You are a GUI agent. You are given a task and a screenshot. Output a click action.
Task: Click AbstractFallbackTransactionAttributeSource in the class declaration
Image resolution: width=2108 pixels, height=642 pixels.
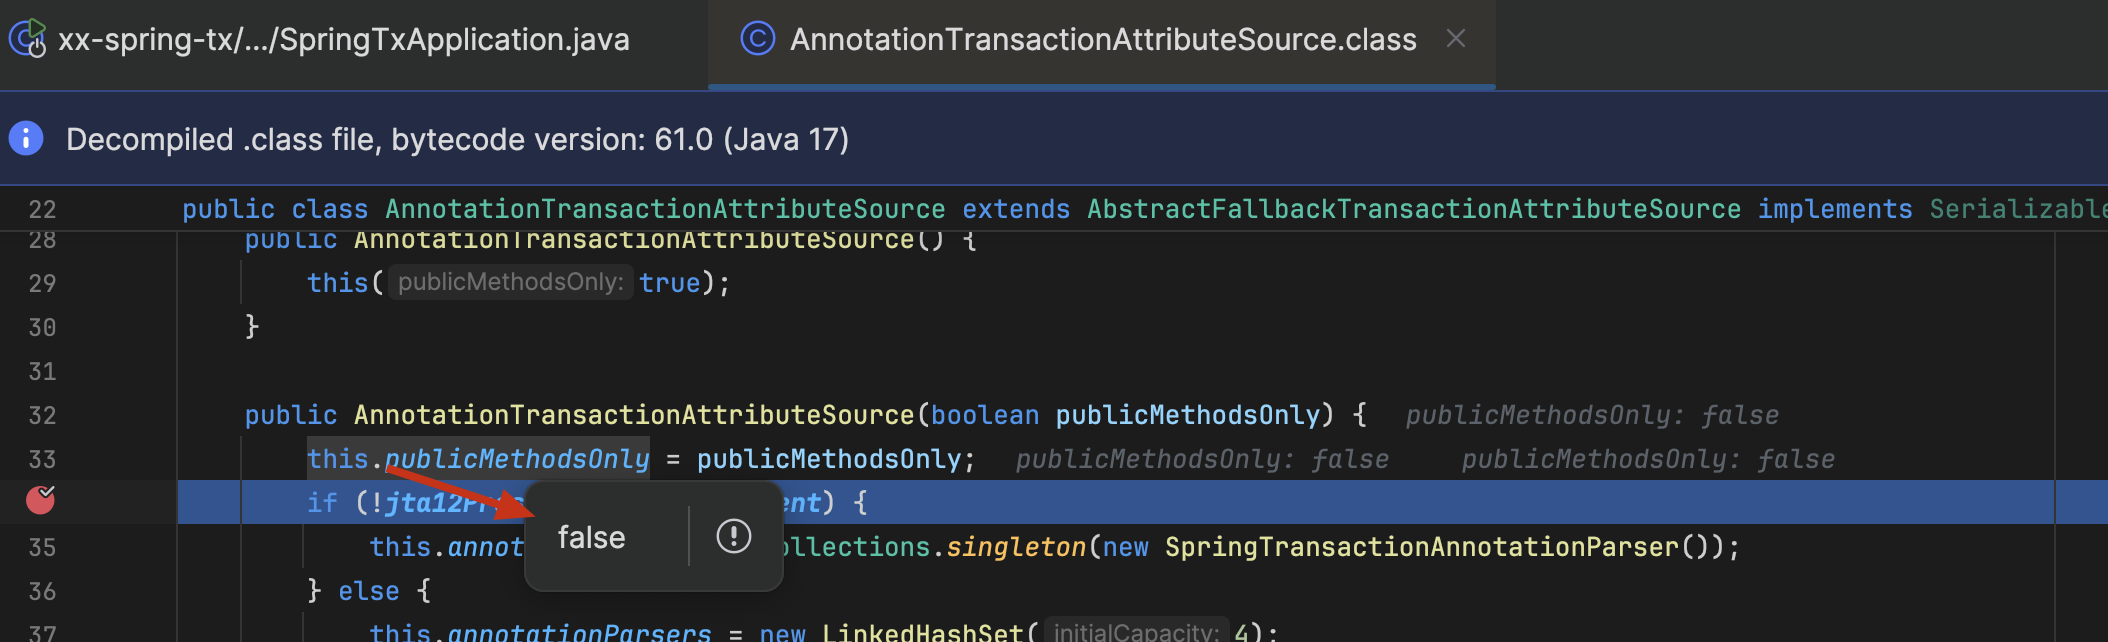(x=1413, y=209)
